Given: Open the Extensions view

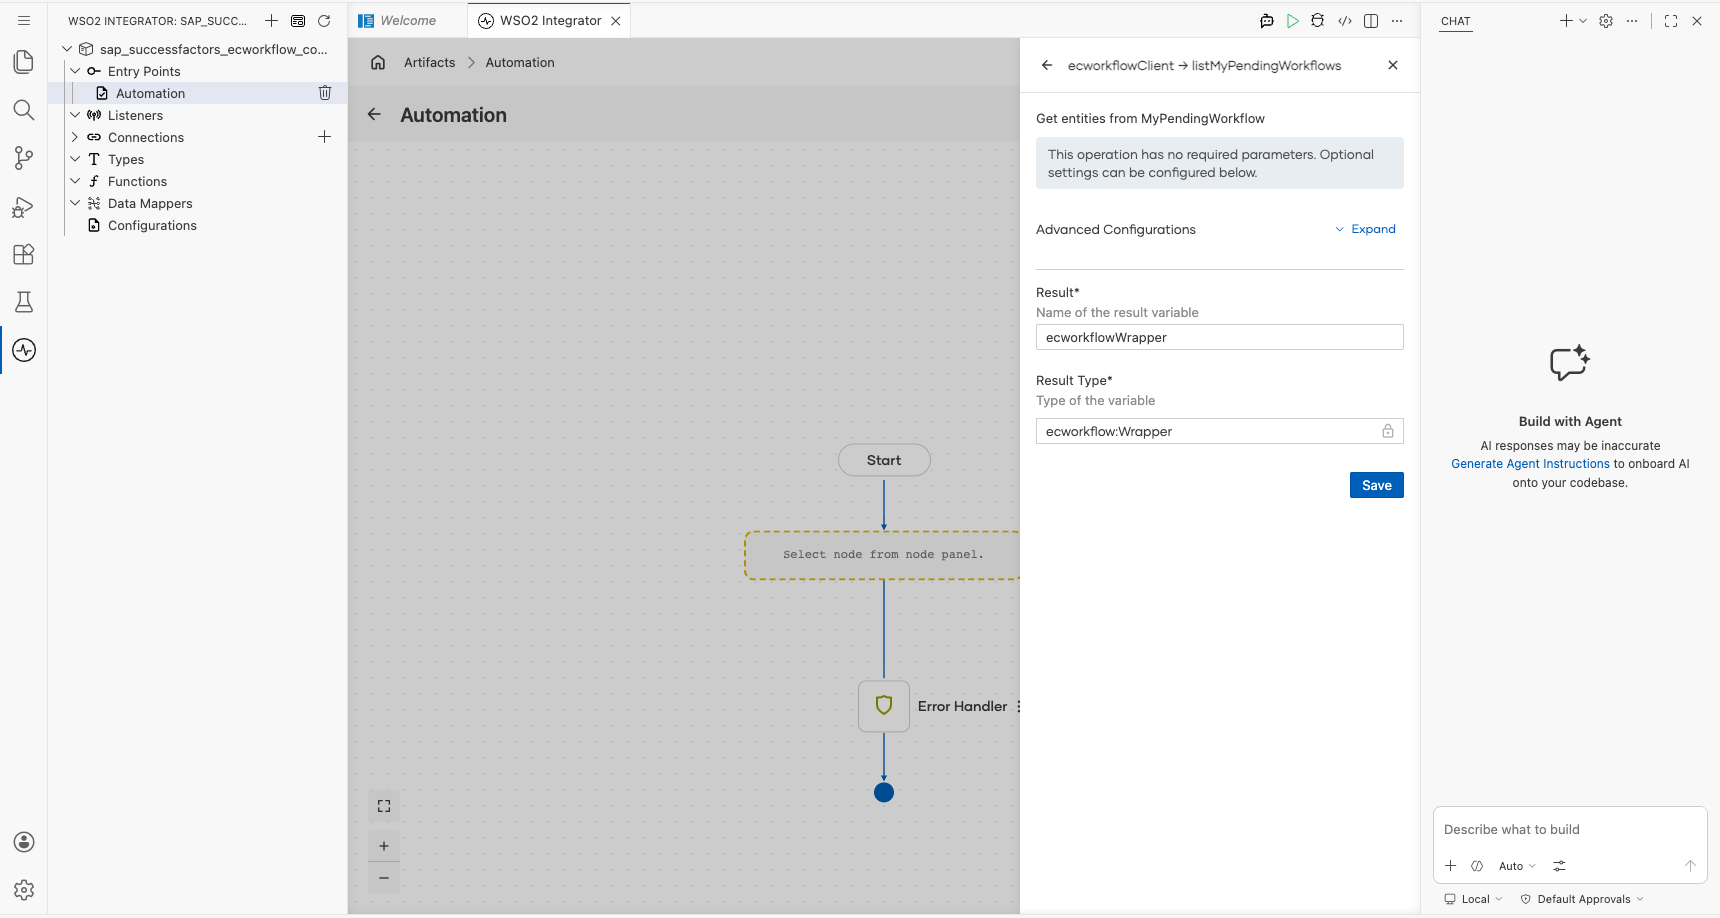Looking at the screenshot, I should click(24, 254).
